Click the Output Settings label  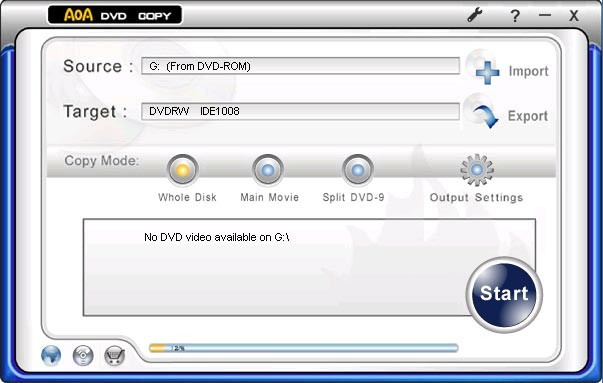coord(476,198)
